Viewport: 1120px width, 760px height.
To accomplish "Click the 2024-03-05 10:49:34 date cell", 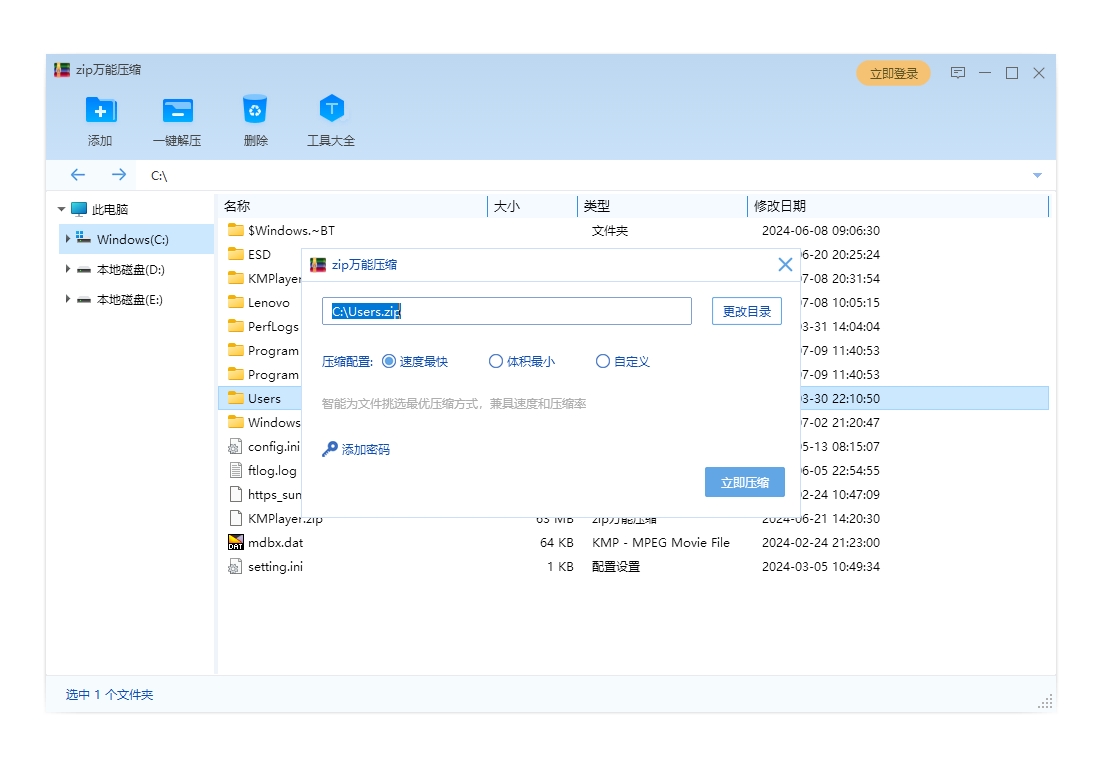I will pyautogui.click(x=821, y=567).
